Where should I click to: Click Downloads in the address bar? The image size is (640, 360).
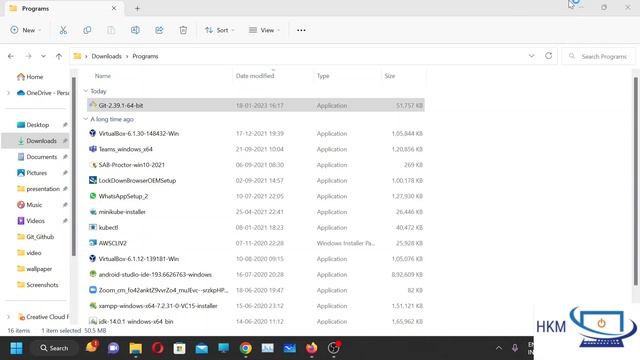tap(107, 56)
